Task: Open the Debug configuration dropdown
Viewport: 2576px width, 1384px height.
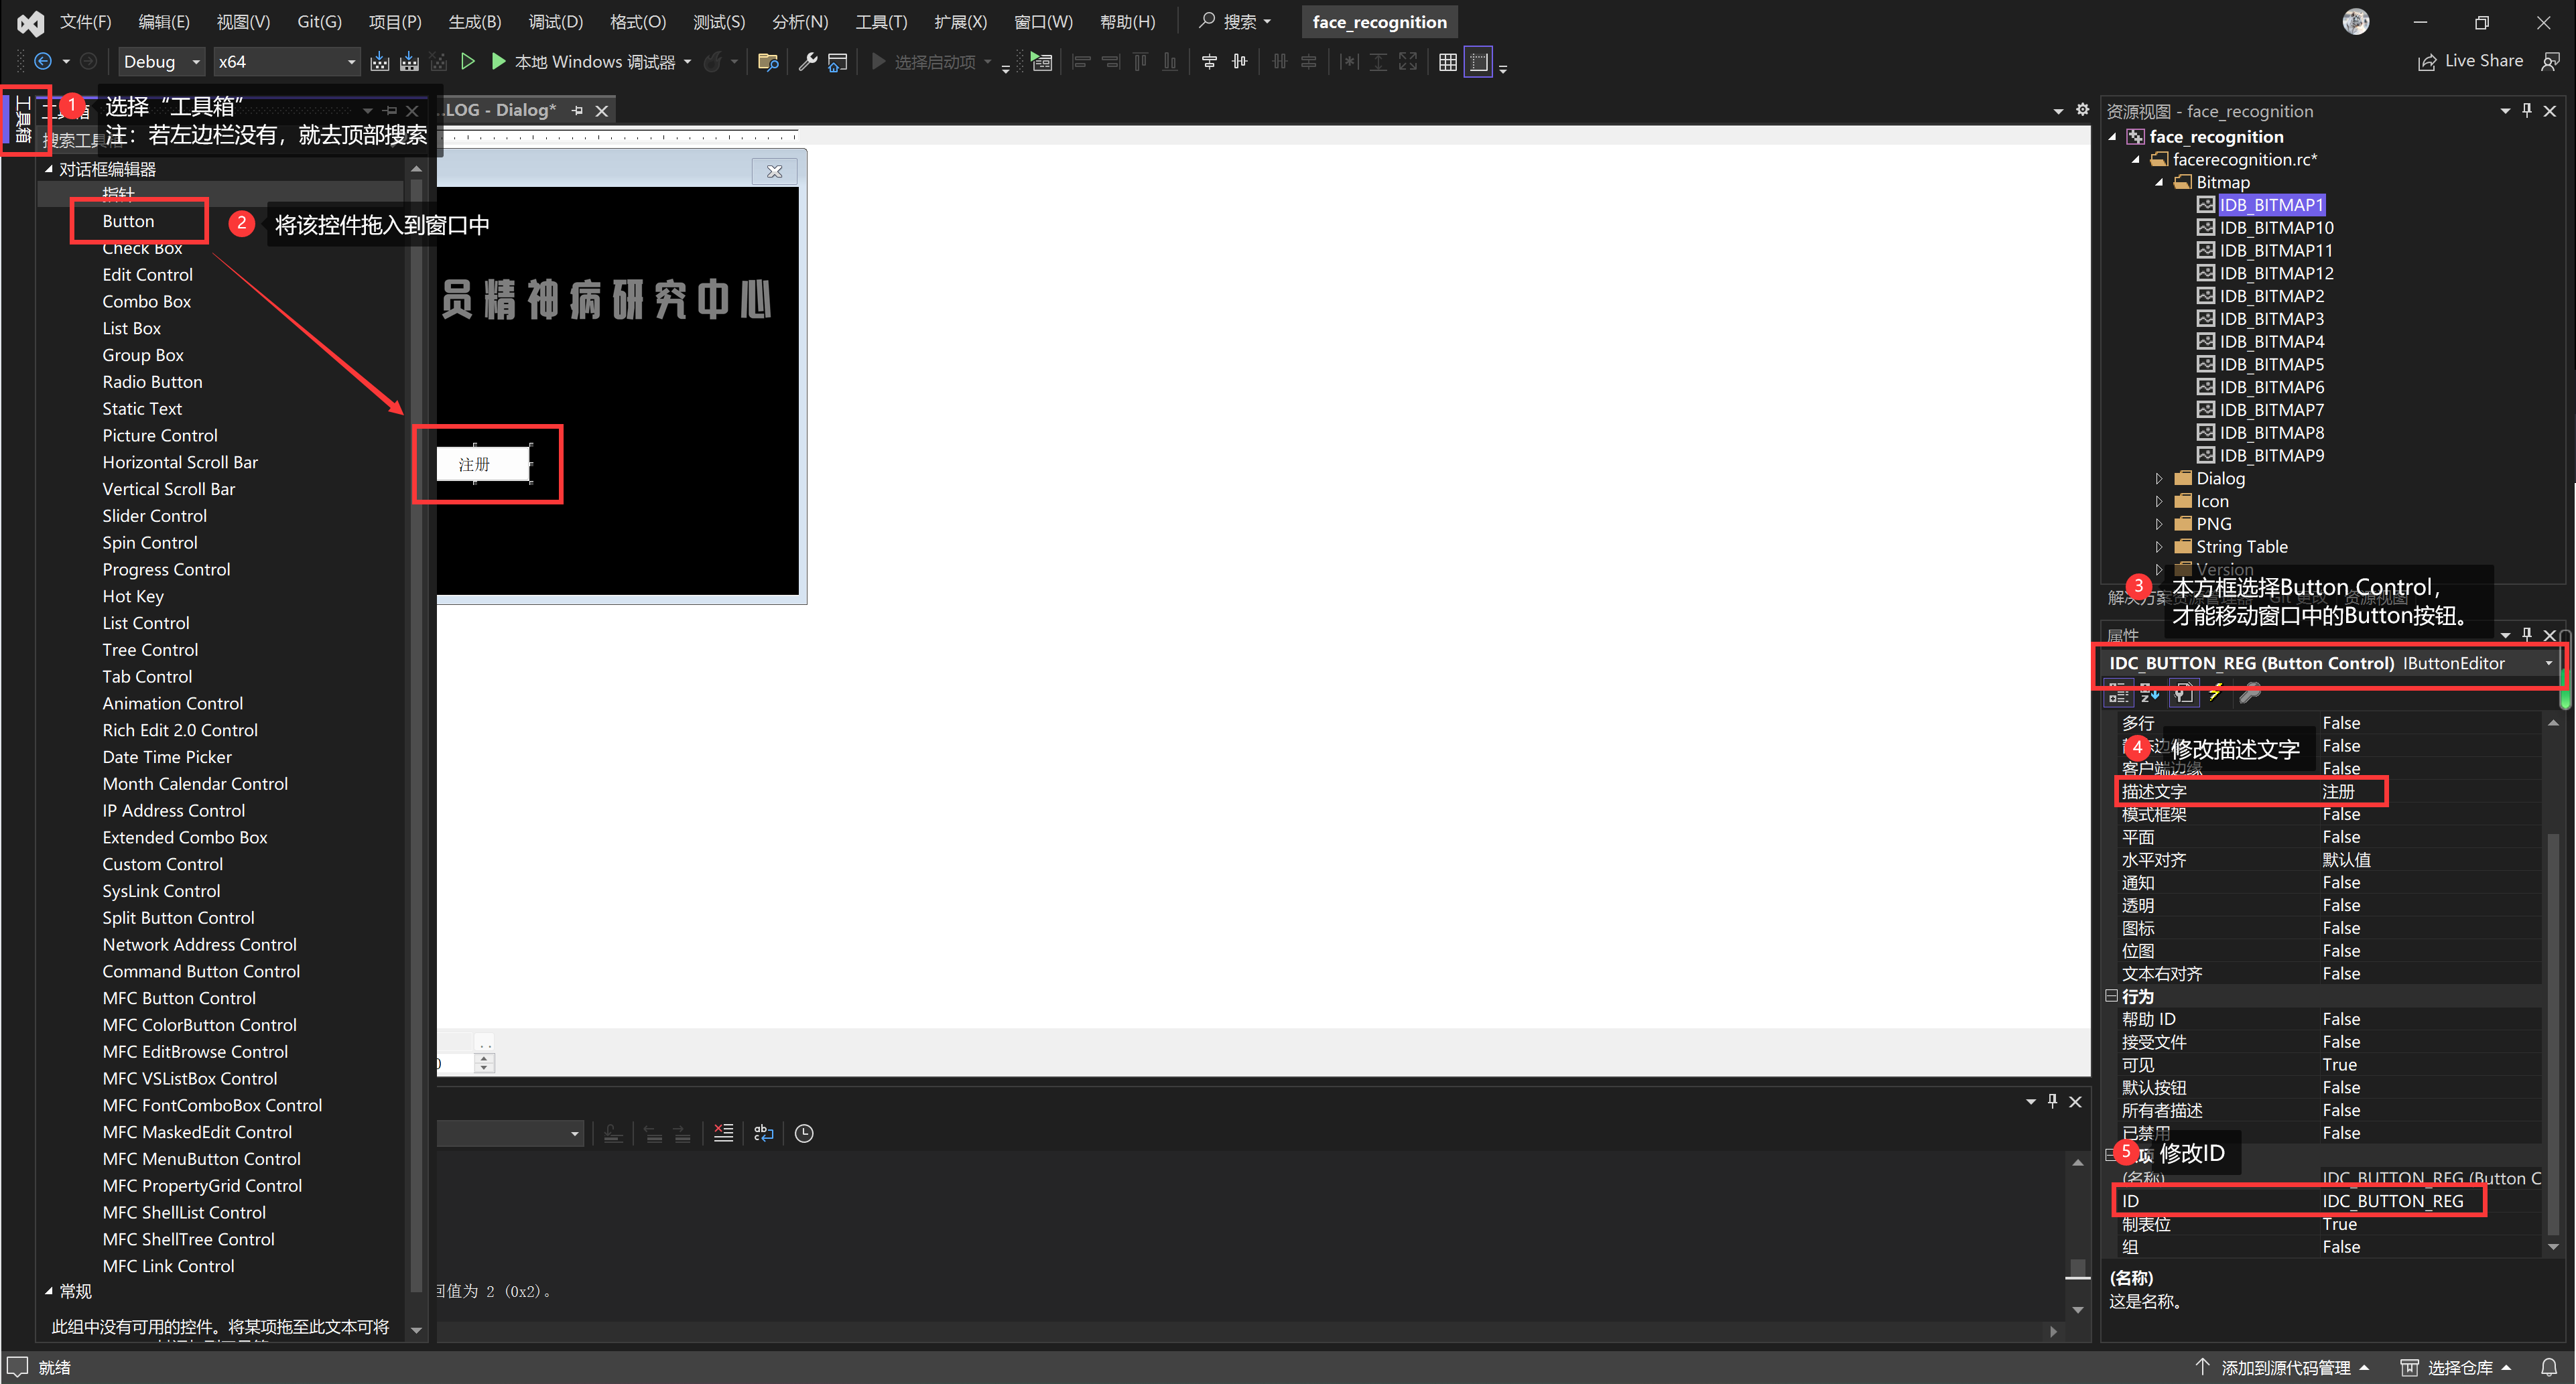Action: pos(195,61)
